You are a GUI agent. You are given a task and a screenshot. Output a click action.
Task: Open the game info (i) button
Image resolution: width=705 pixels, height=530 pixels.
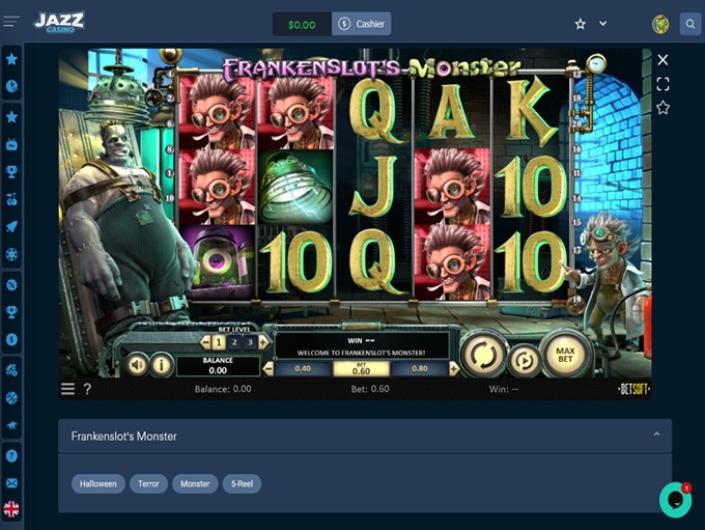pyautogui.click(x=161, y=364)
